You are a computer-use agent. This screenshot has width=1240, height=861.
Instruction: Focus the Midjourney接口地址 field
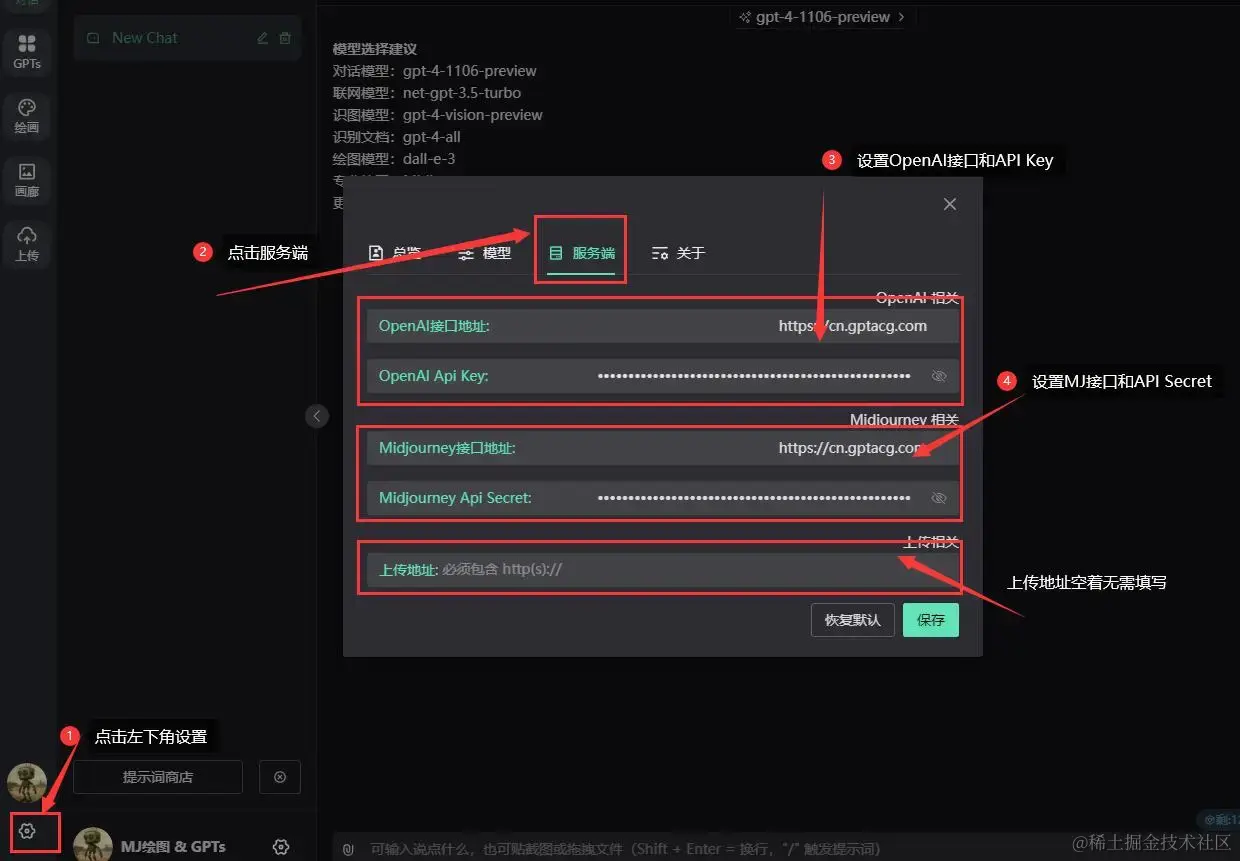[663, 448]
